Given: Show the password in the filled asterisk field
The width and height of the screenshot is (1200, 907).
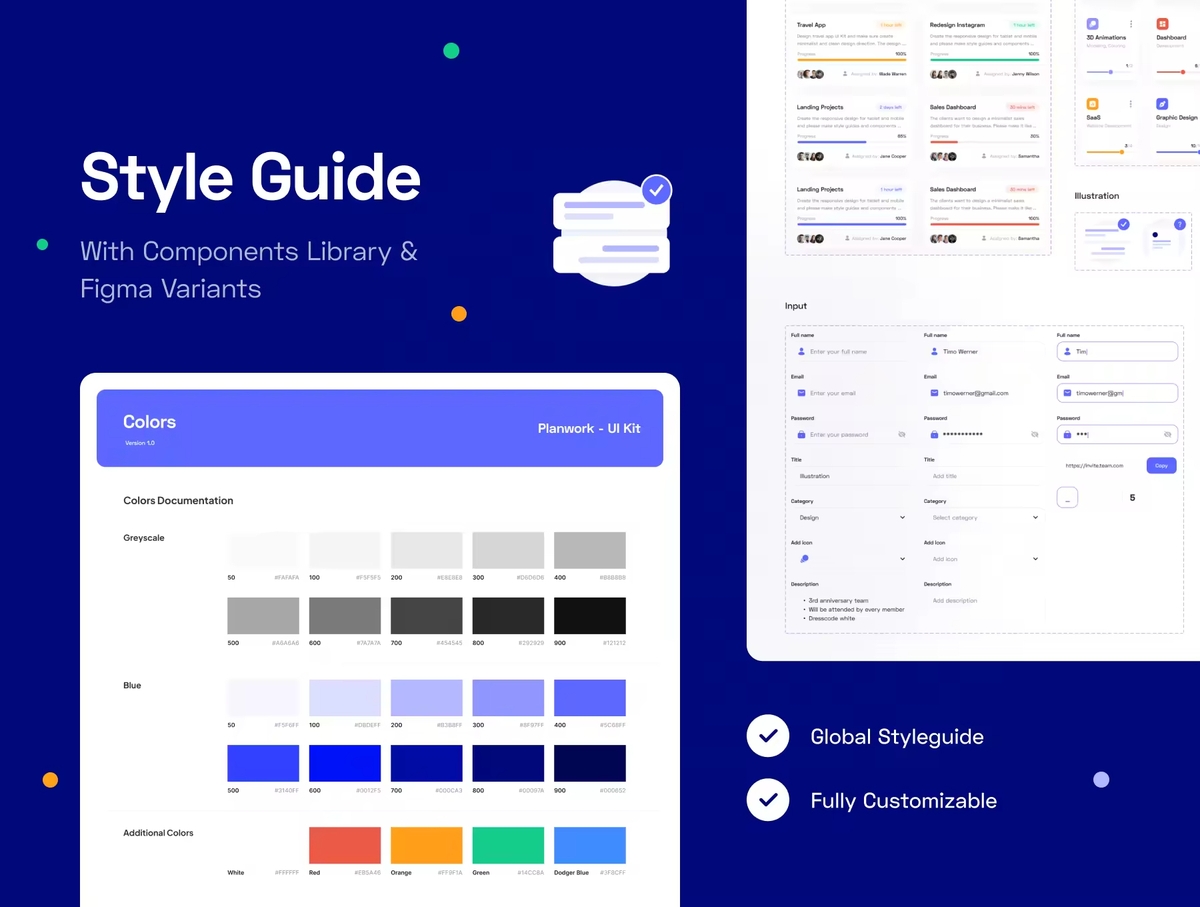Looking at the screenshot, I should (x=1034, y=435).
